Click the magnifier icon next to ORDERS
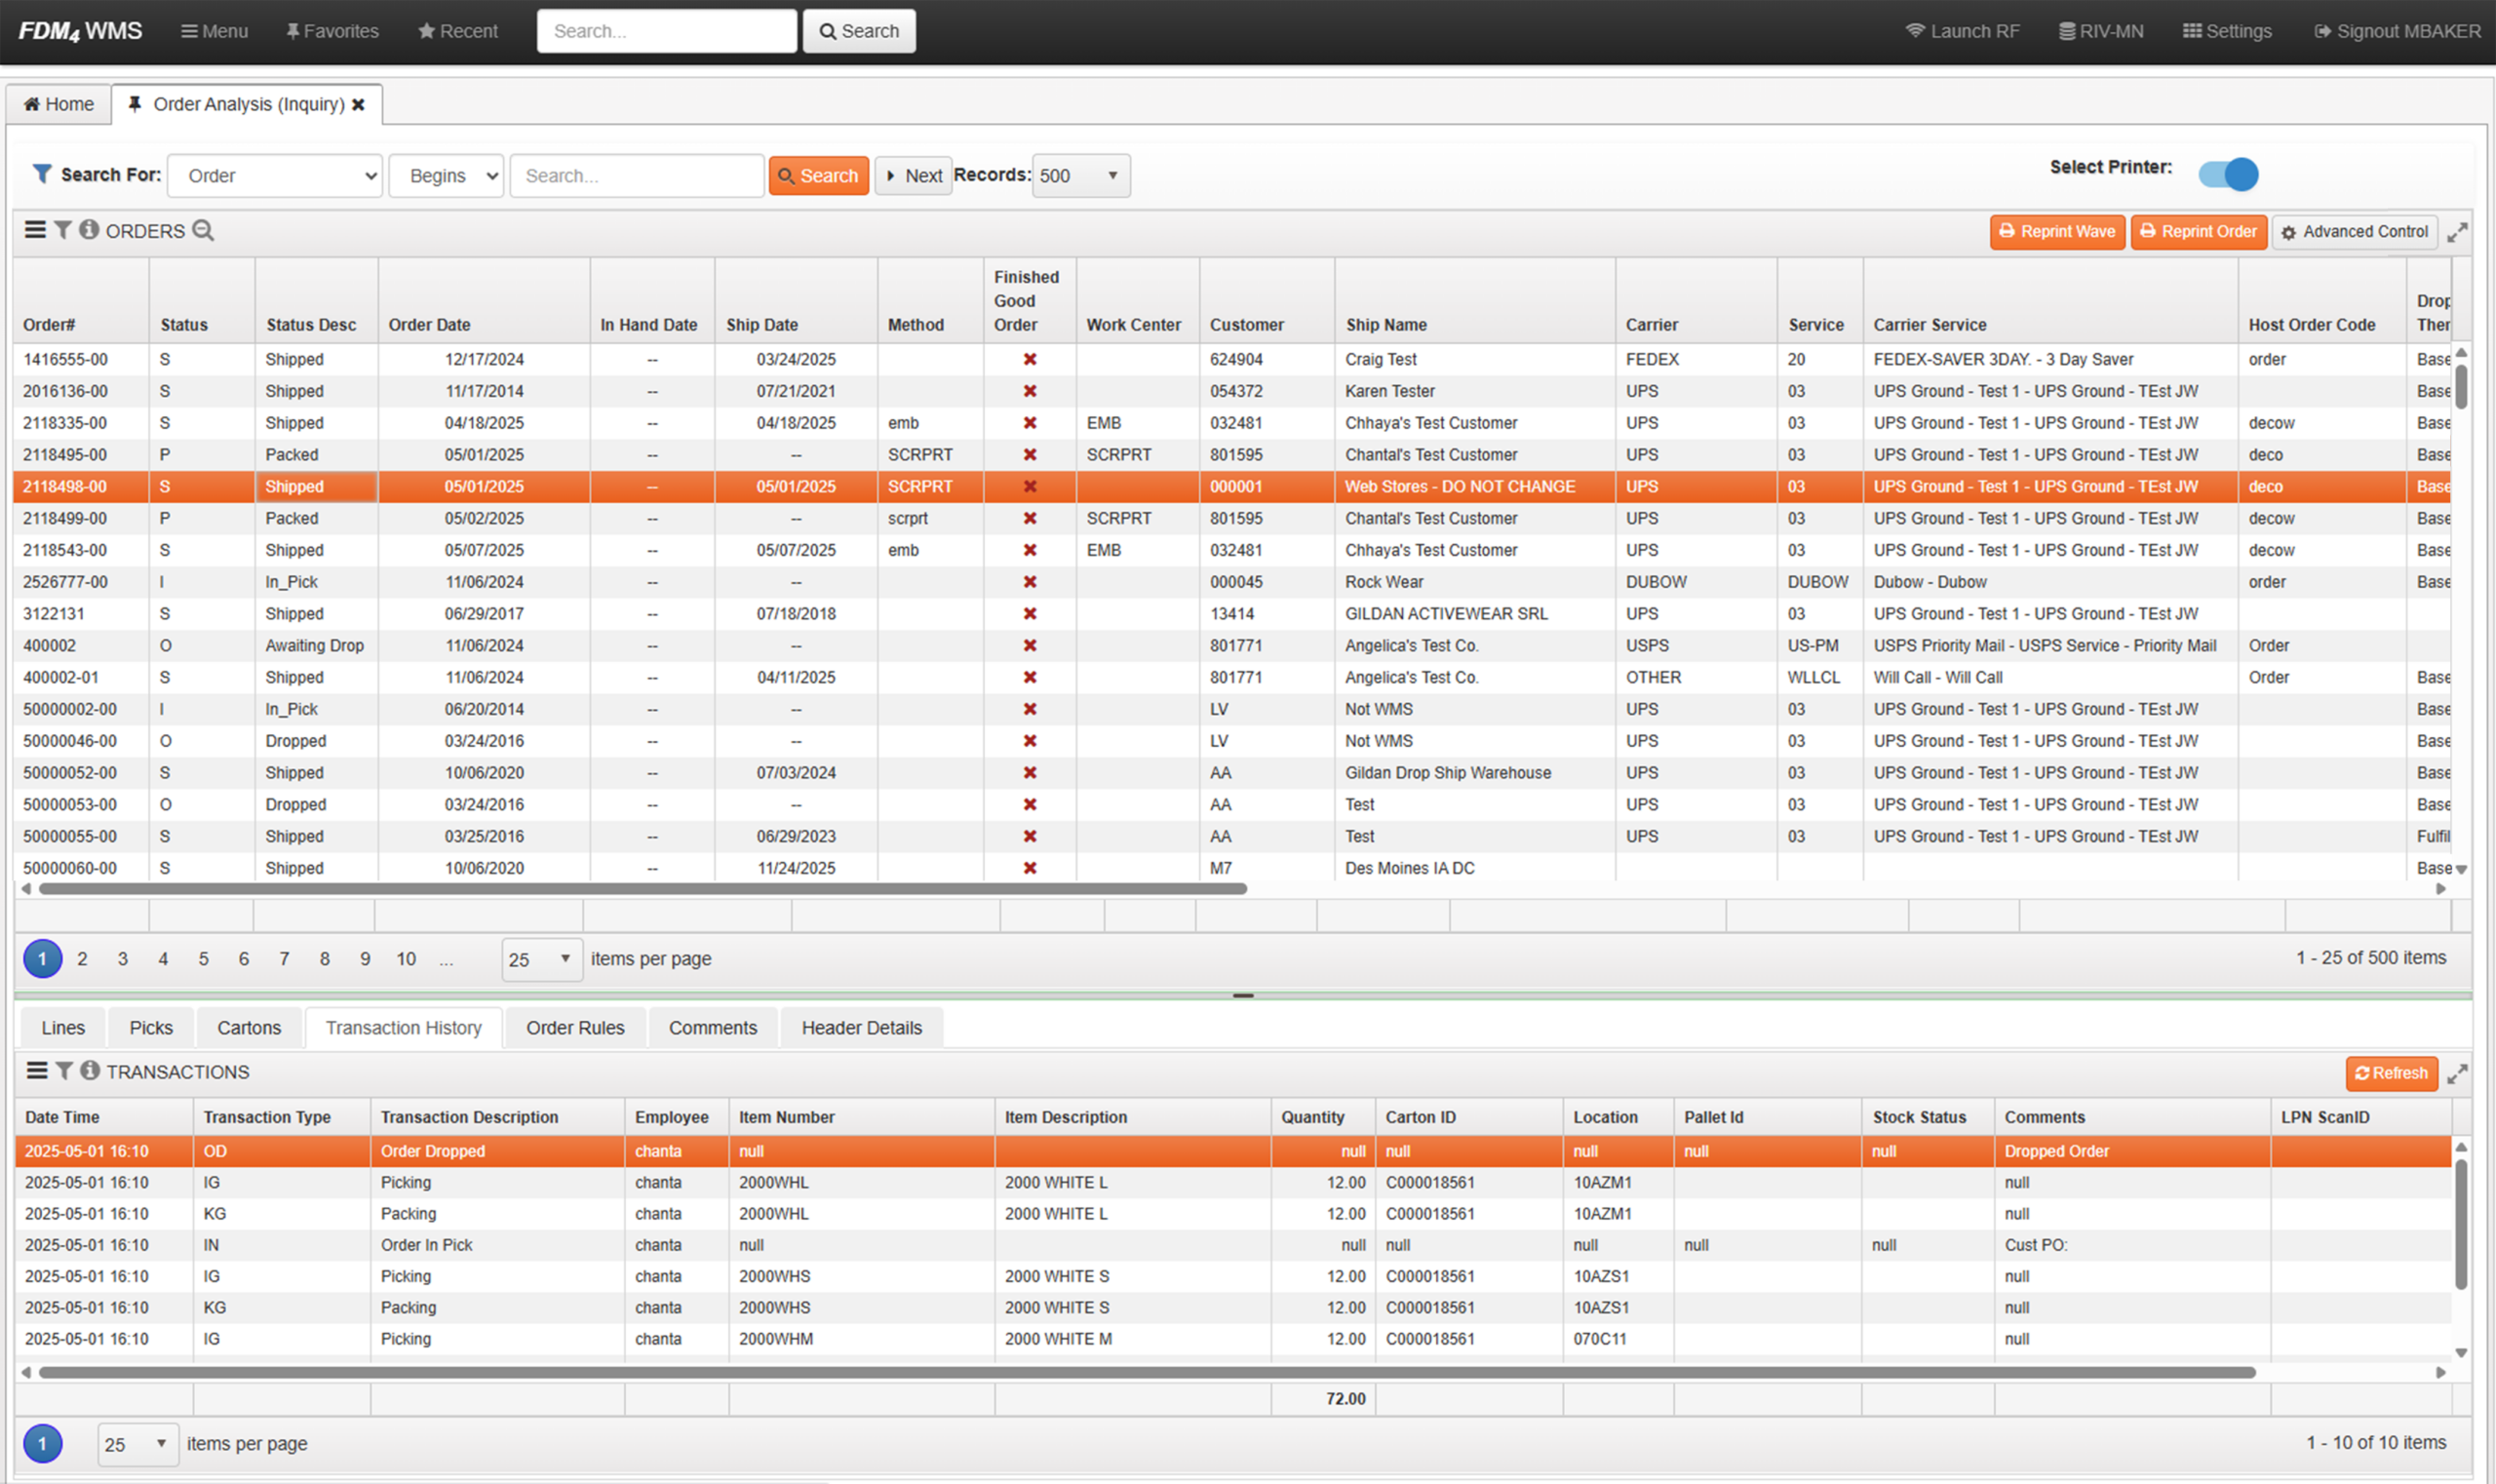This screenshot has height=1484, width=2496. pyautogui.click(x=203, y=230)
